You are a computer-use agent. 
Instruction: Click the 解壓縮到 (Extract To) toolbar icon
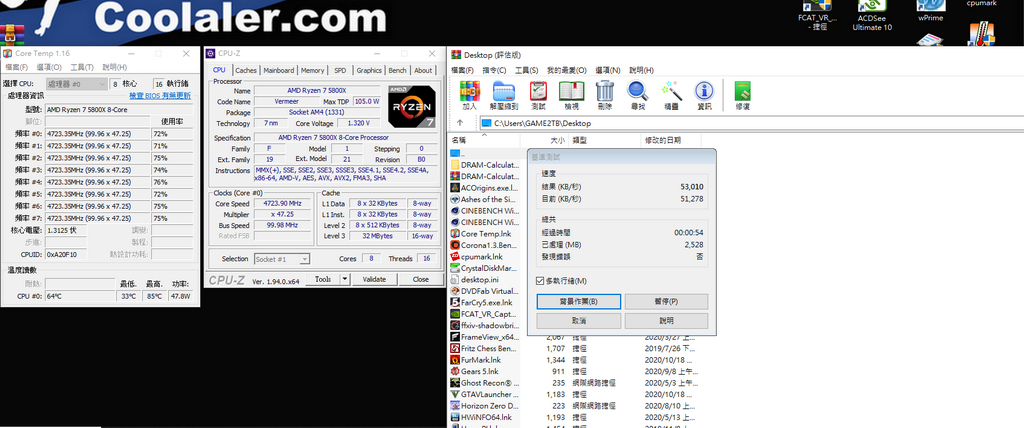pos(503,96)
